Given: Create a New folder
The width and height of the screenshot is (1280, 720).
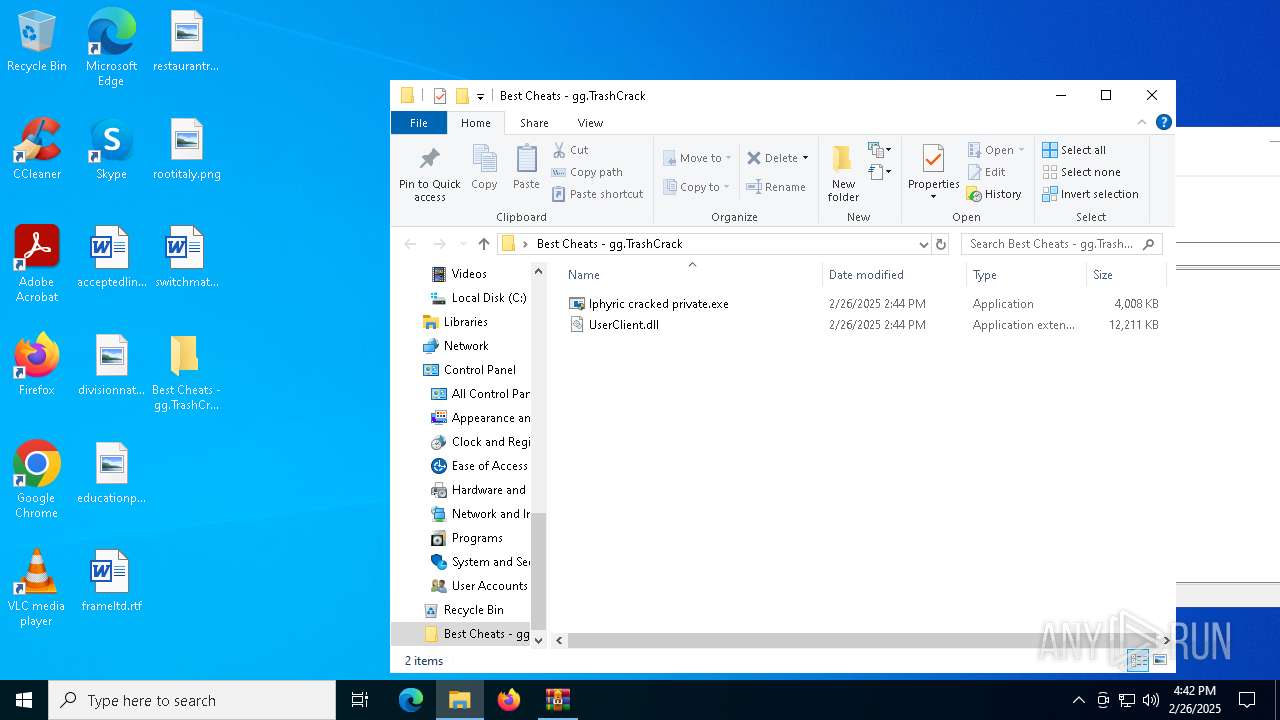Looking at the screenshot, I should pos(843,174).
